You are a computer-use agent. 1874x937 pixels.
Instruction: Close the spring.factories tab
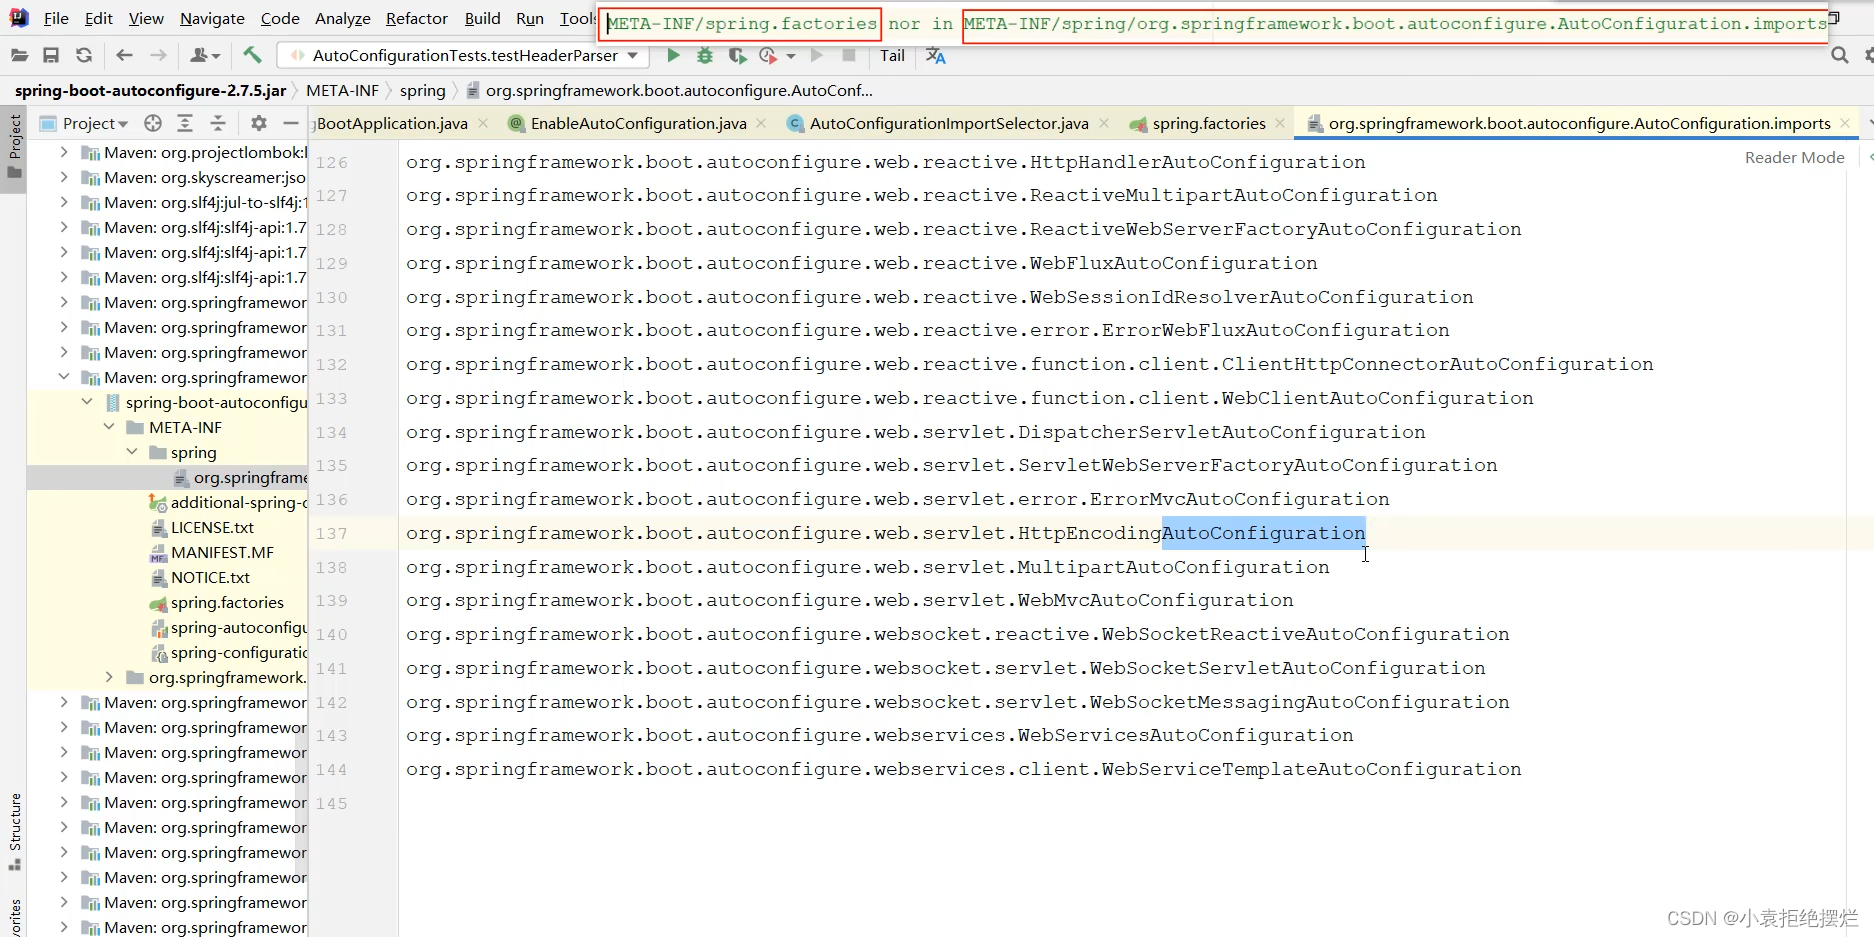click(x=1280, y=123)
